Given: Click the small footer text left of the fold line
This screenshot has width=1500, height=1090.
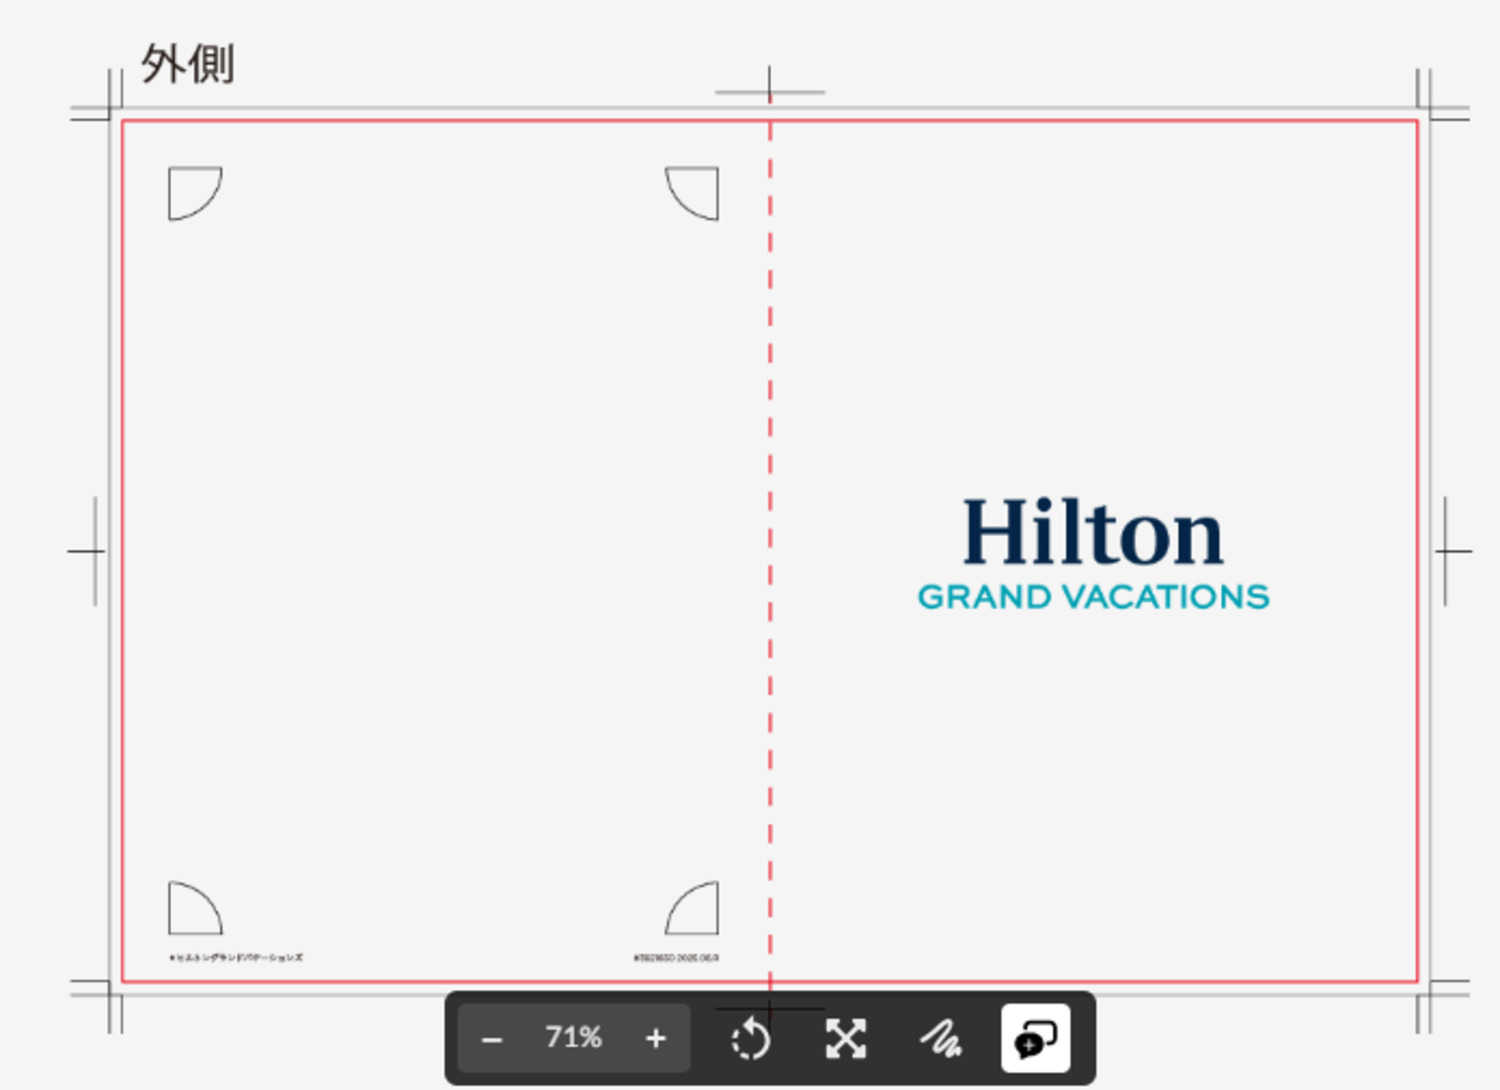Looking at the screenshot, I should tap(675, 958).
